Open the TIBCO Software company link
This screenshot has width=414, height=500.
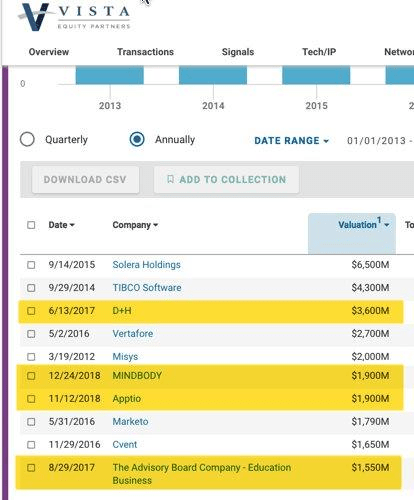[147, 288]
